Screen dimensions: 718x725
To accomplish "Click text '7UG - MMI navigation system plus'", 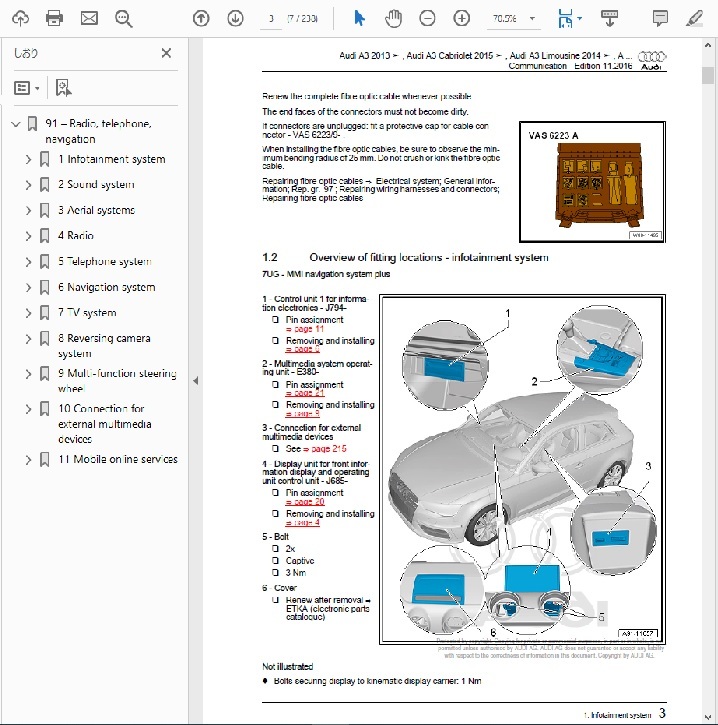I will (x=326, y=274).
